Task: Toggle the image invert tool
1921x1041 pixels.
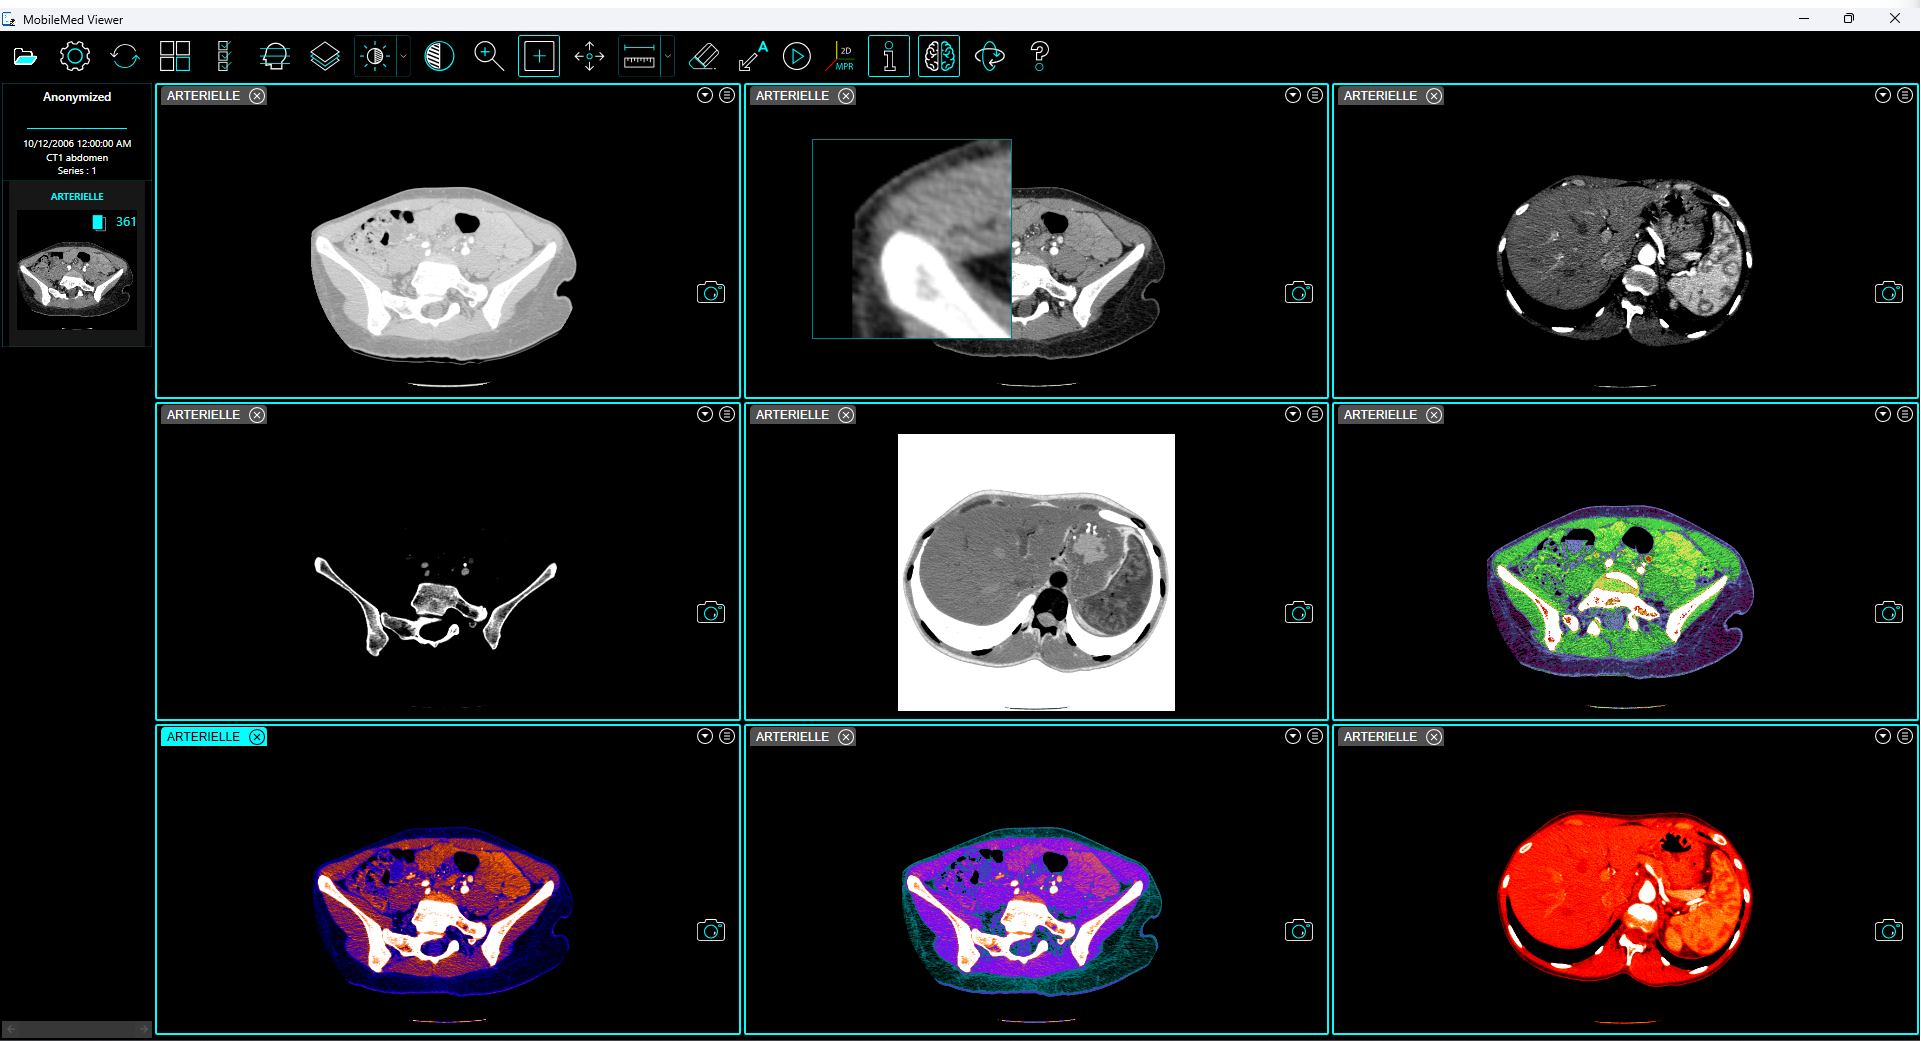Action: pyautogui.click(x=440, y=56)
